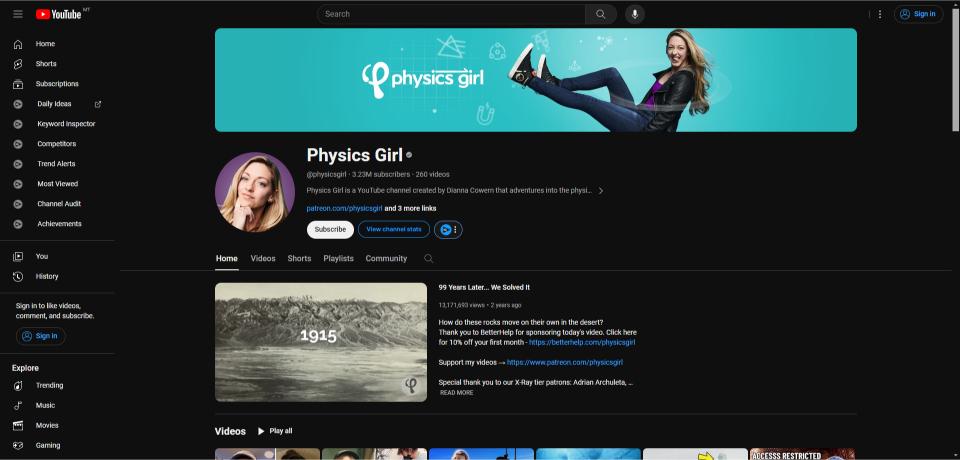The width and height of the screenshot is (960, 460).
Task: Open the hamburger guide menu
Action: click(18, 14)
